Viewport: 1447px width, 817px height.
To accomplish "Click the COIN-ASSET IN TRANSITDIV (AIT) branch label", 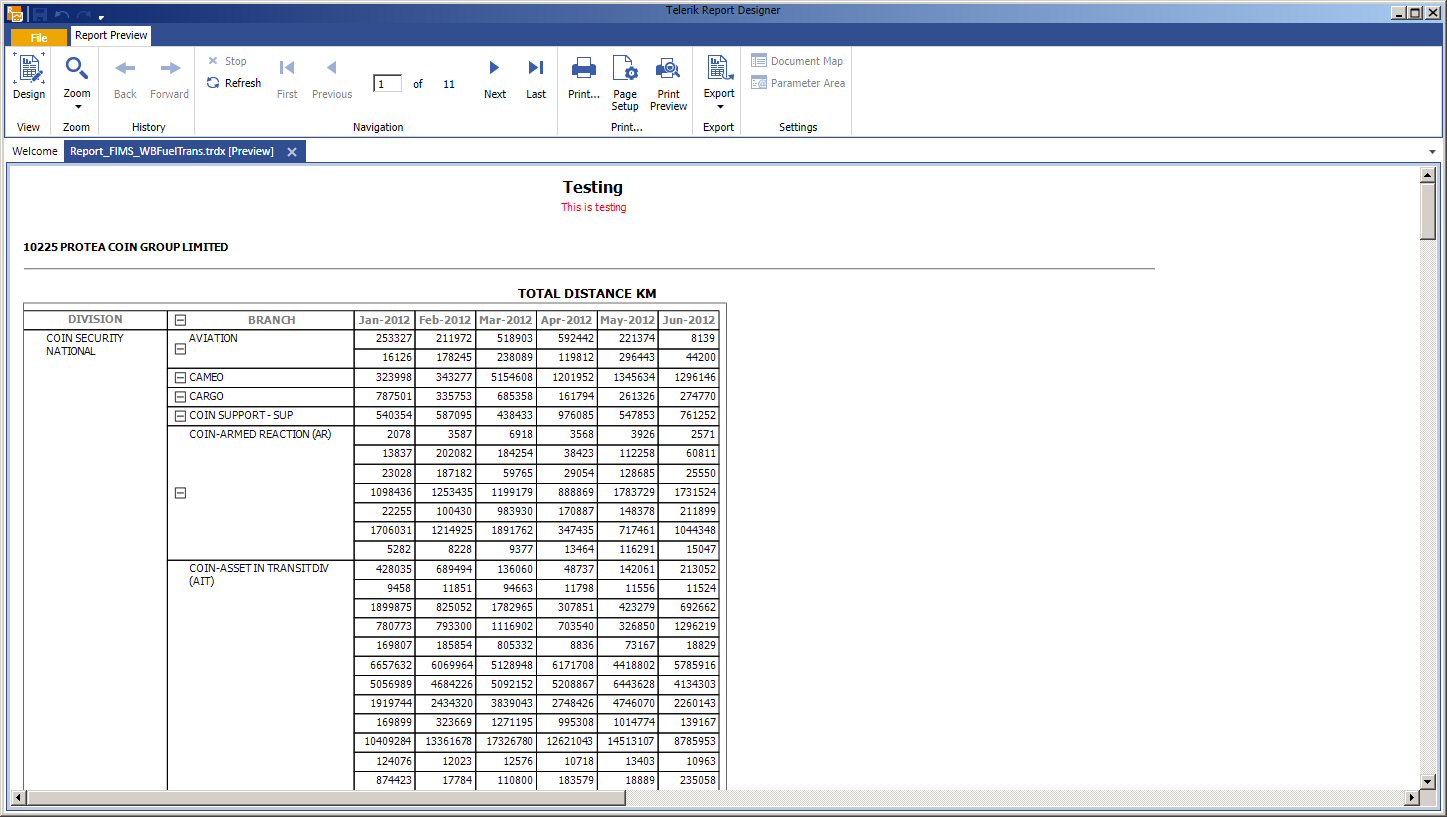I will [259, 575].
